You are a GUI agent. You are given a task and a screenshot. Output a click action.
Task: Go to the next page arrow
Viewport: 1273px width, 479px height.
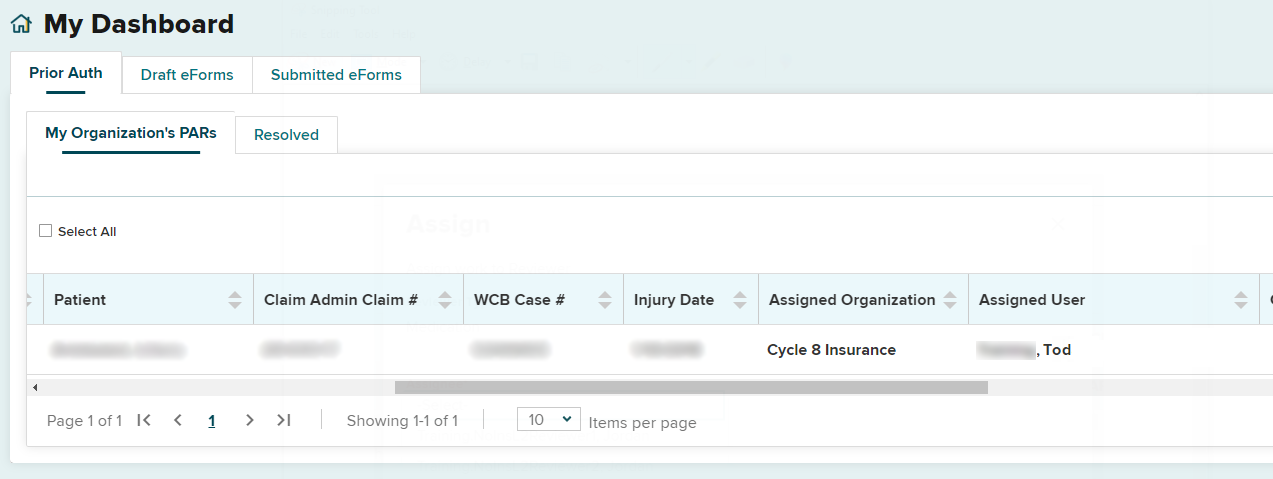pyautogui.click(x=250, y=421)
